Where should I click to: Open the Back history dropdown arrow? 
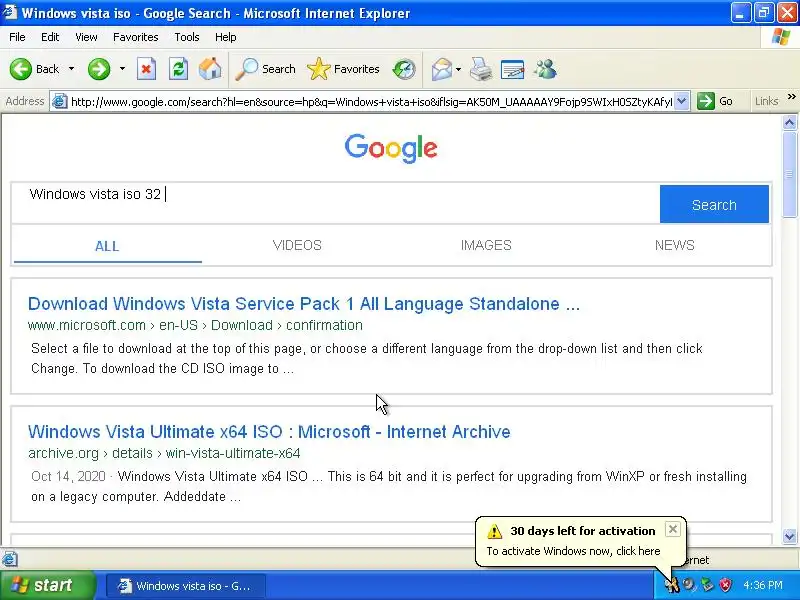[x=71, y=69]
